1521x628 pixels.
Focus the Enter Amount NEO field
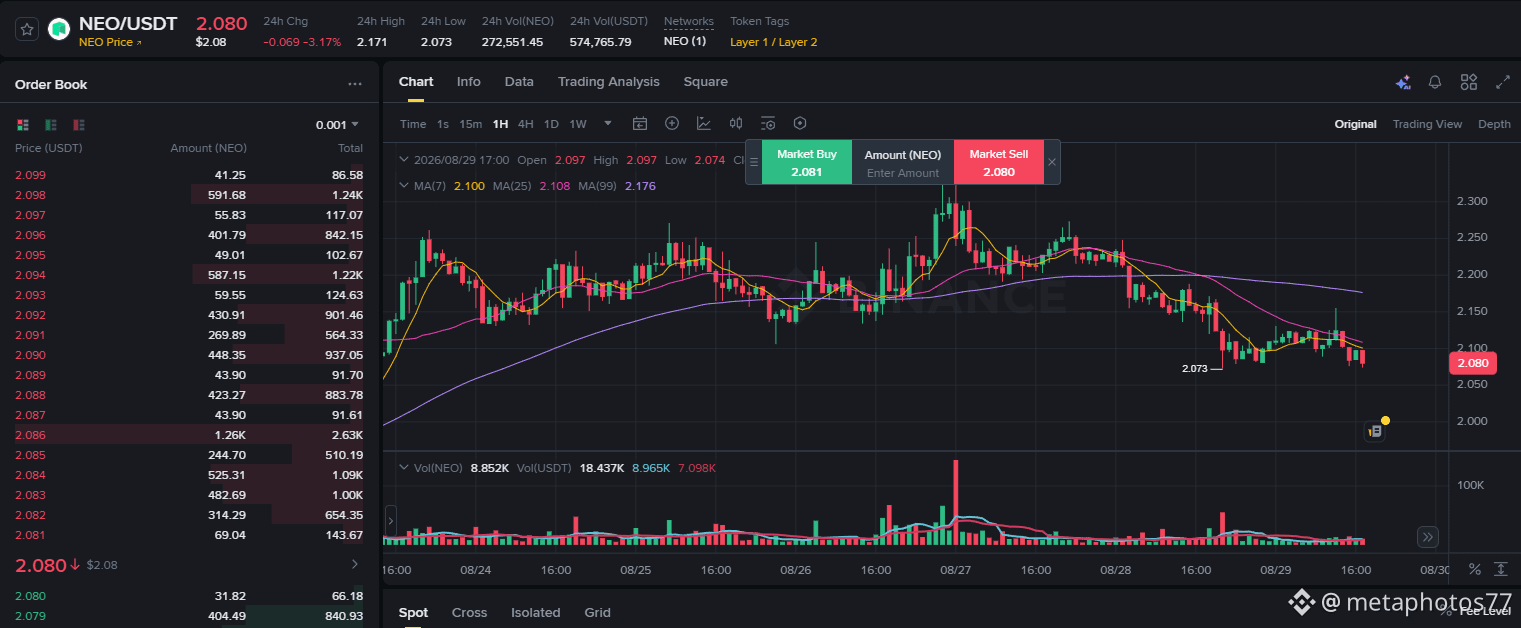[x=903, y=173]
